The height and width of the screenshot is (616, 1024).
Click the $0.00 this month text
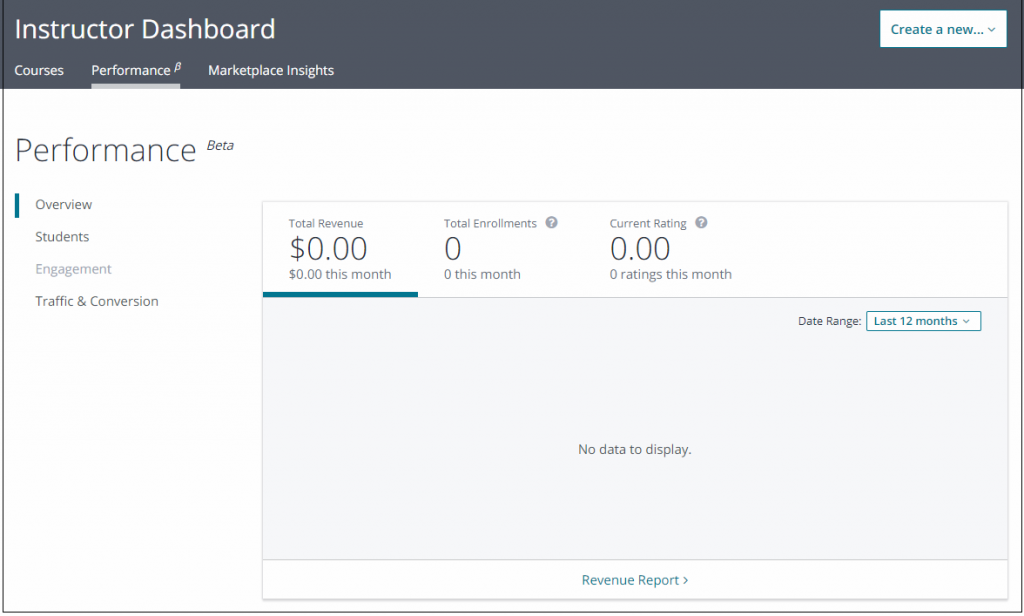tap(340, 274)
